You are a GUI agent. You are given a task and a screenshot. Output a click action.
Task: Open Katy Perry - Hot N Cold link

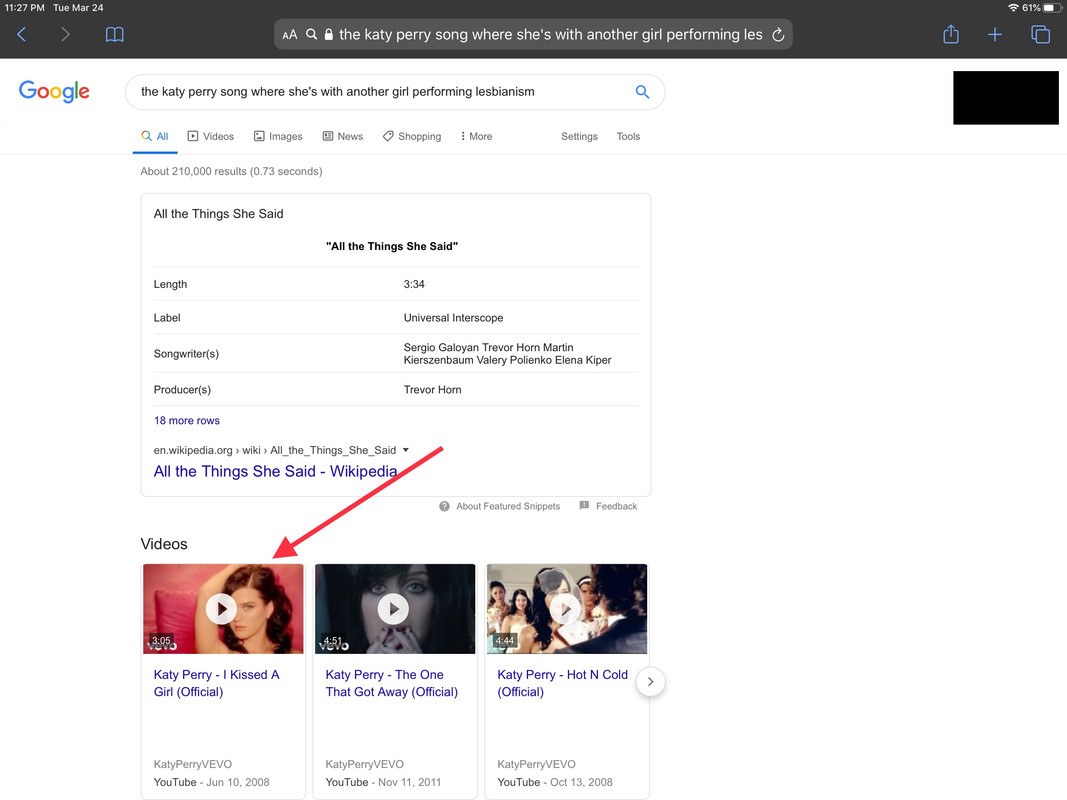(x=562, y=683)
